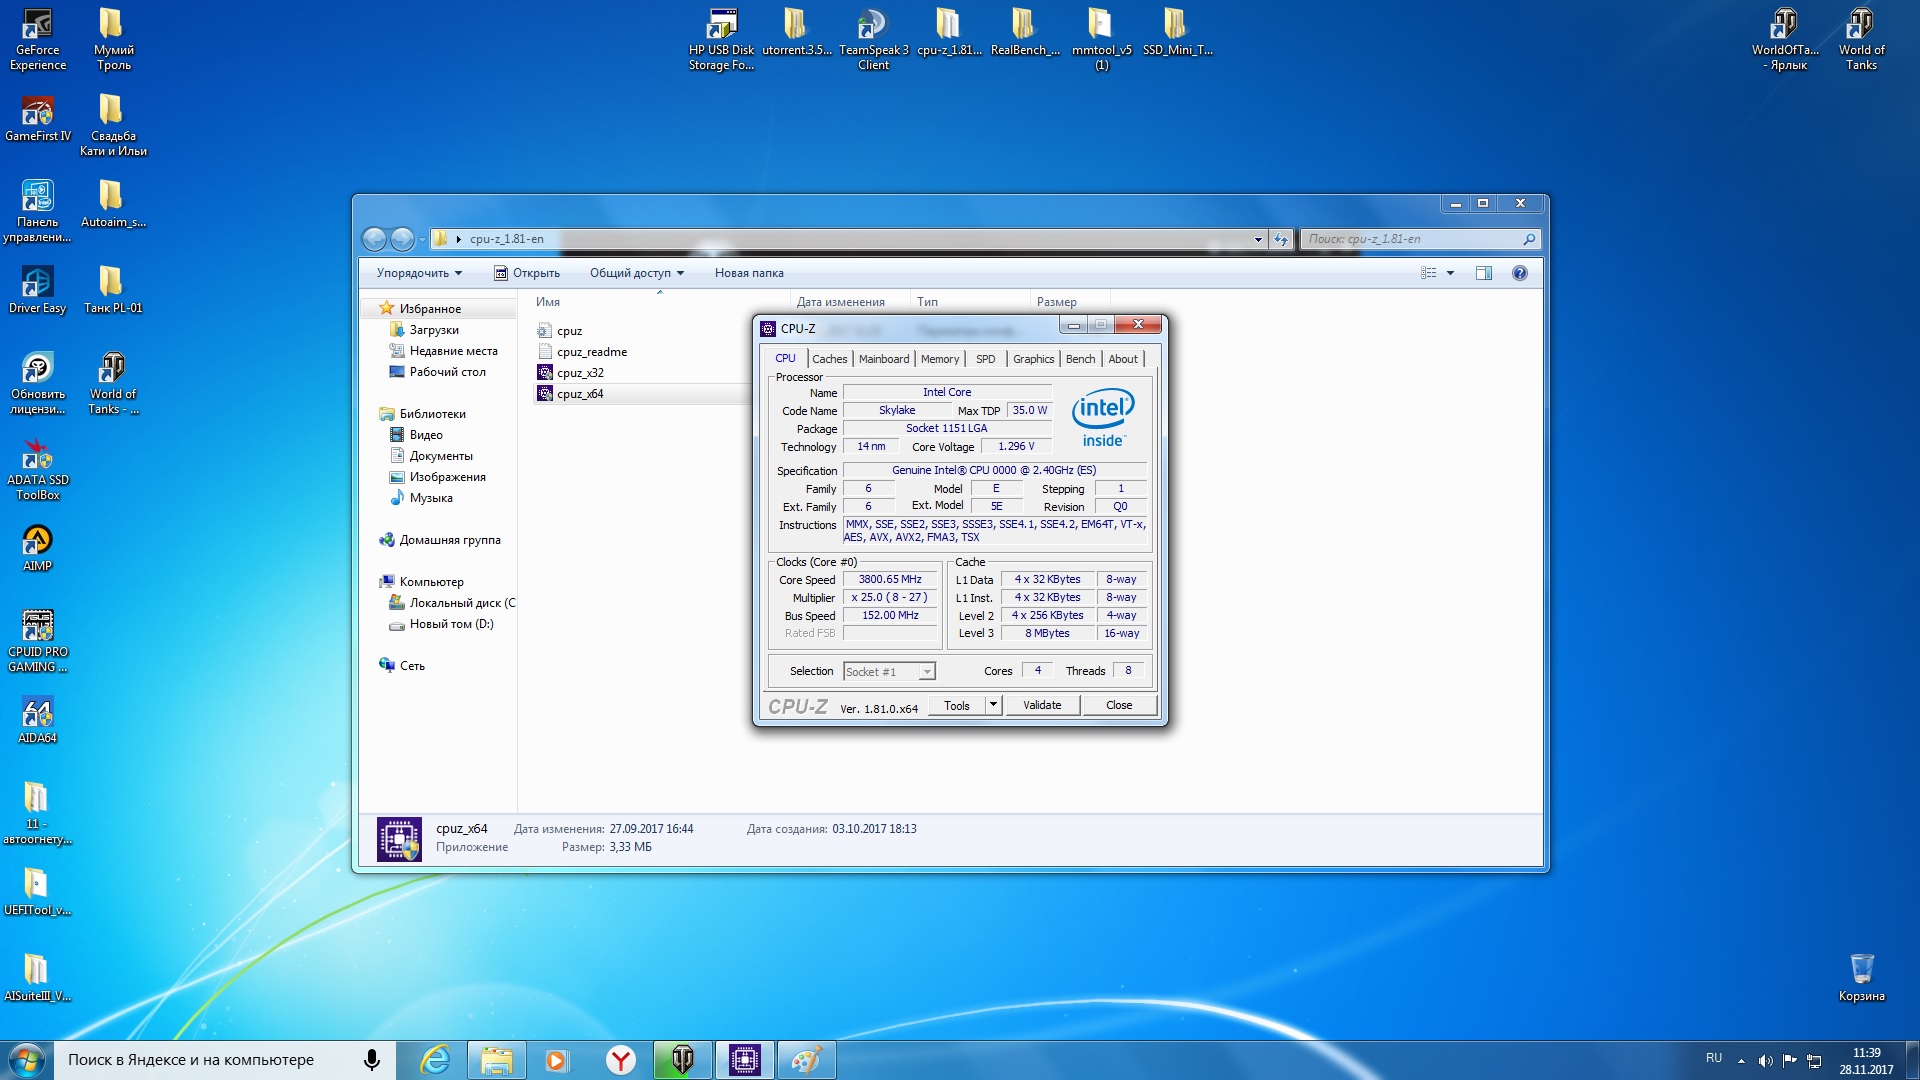This screenshot has width=1920, height=1080.
Task: Open the Recycle Bin (Корзина)
Action: click(1861, 968)
